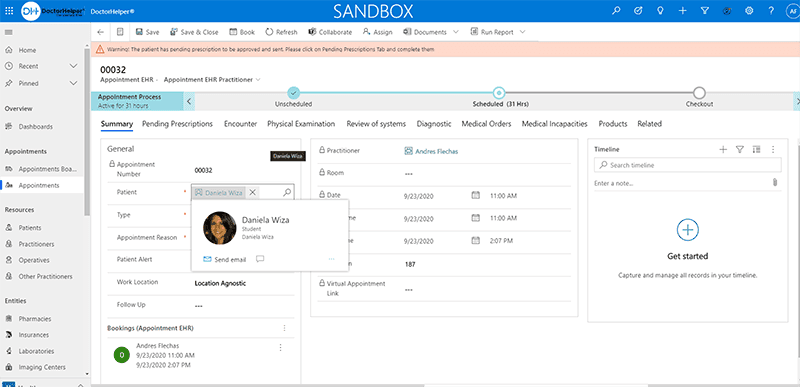Click the chat icon in contact card
Image resolution: width=800 pixels, height=387 pixels.
tap(260, 259)
